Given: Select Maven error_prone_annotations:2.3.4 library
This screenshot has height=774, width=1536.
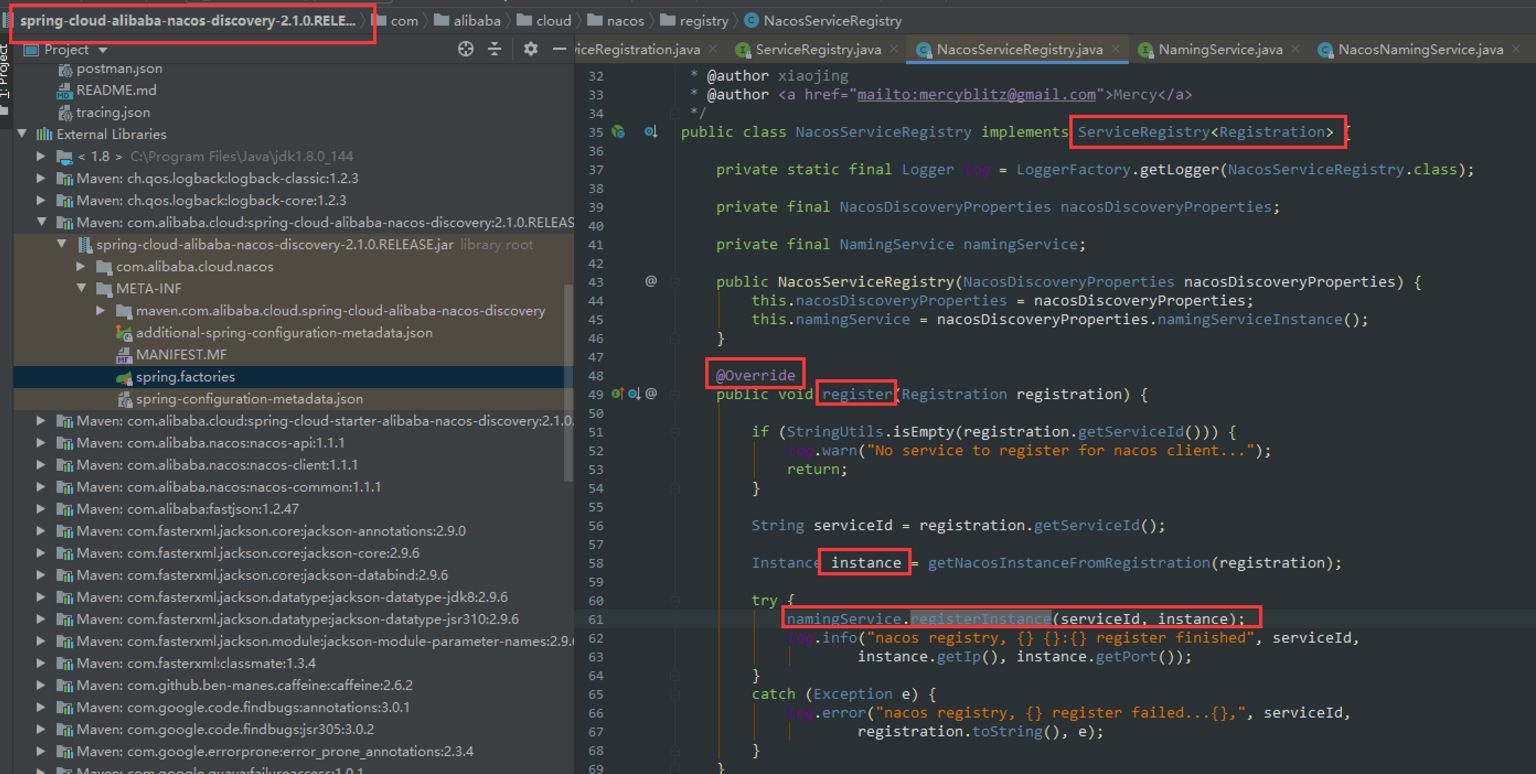Looking at the screenshot, I should click(x=275, y=751).
